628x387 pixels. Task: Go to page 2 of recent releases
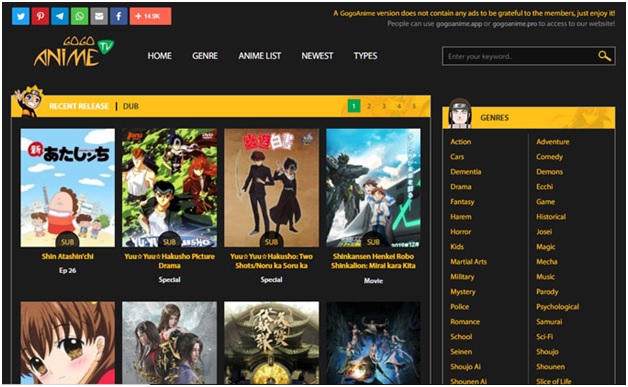[369, 106]
